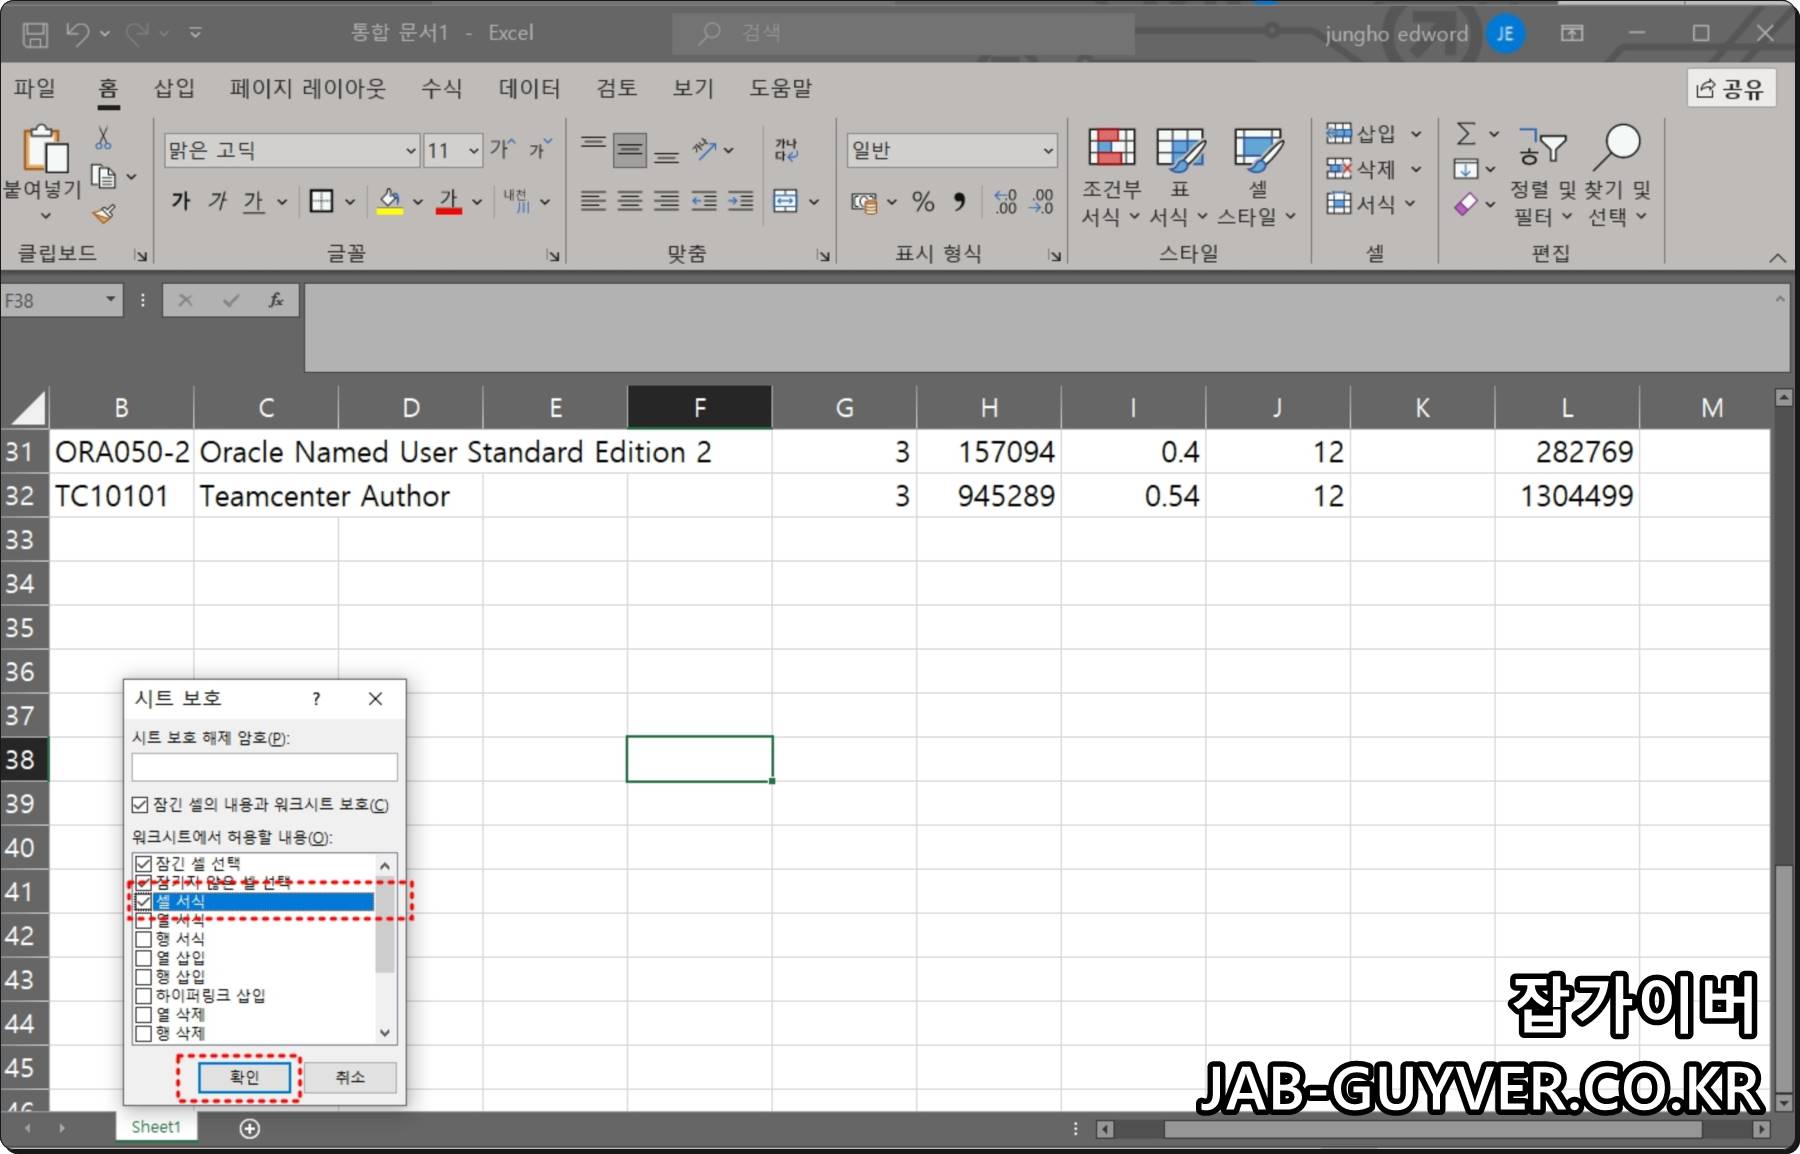
Task: Enable 행 서식 checkbox
Action: 143,939
